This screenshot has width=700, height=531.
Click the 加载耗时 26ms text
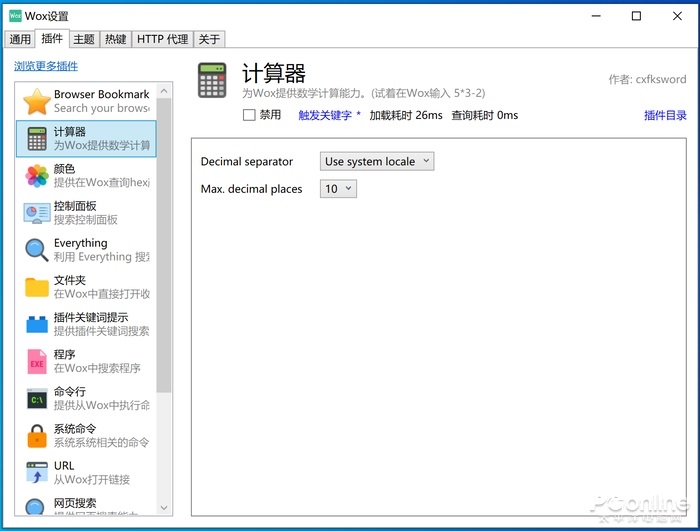pyautogui.click(x=406, y=115)
